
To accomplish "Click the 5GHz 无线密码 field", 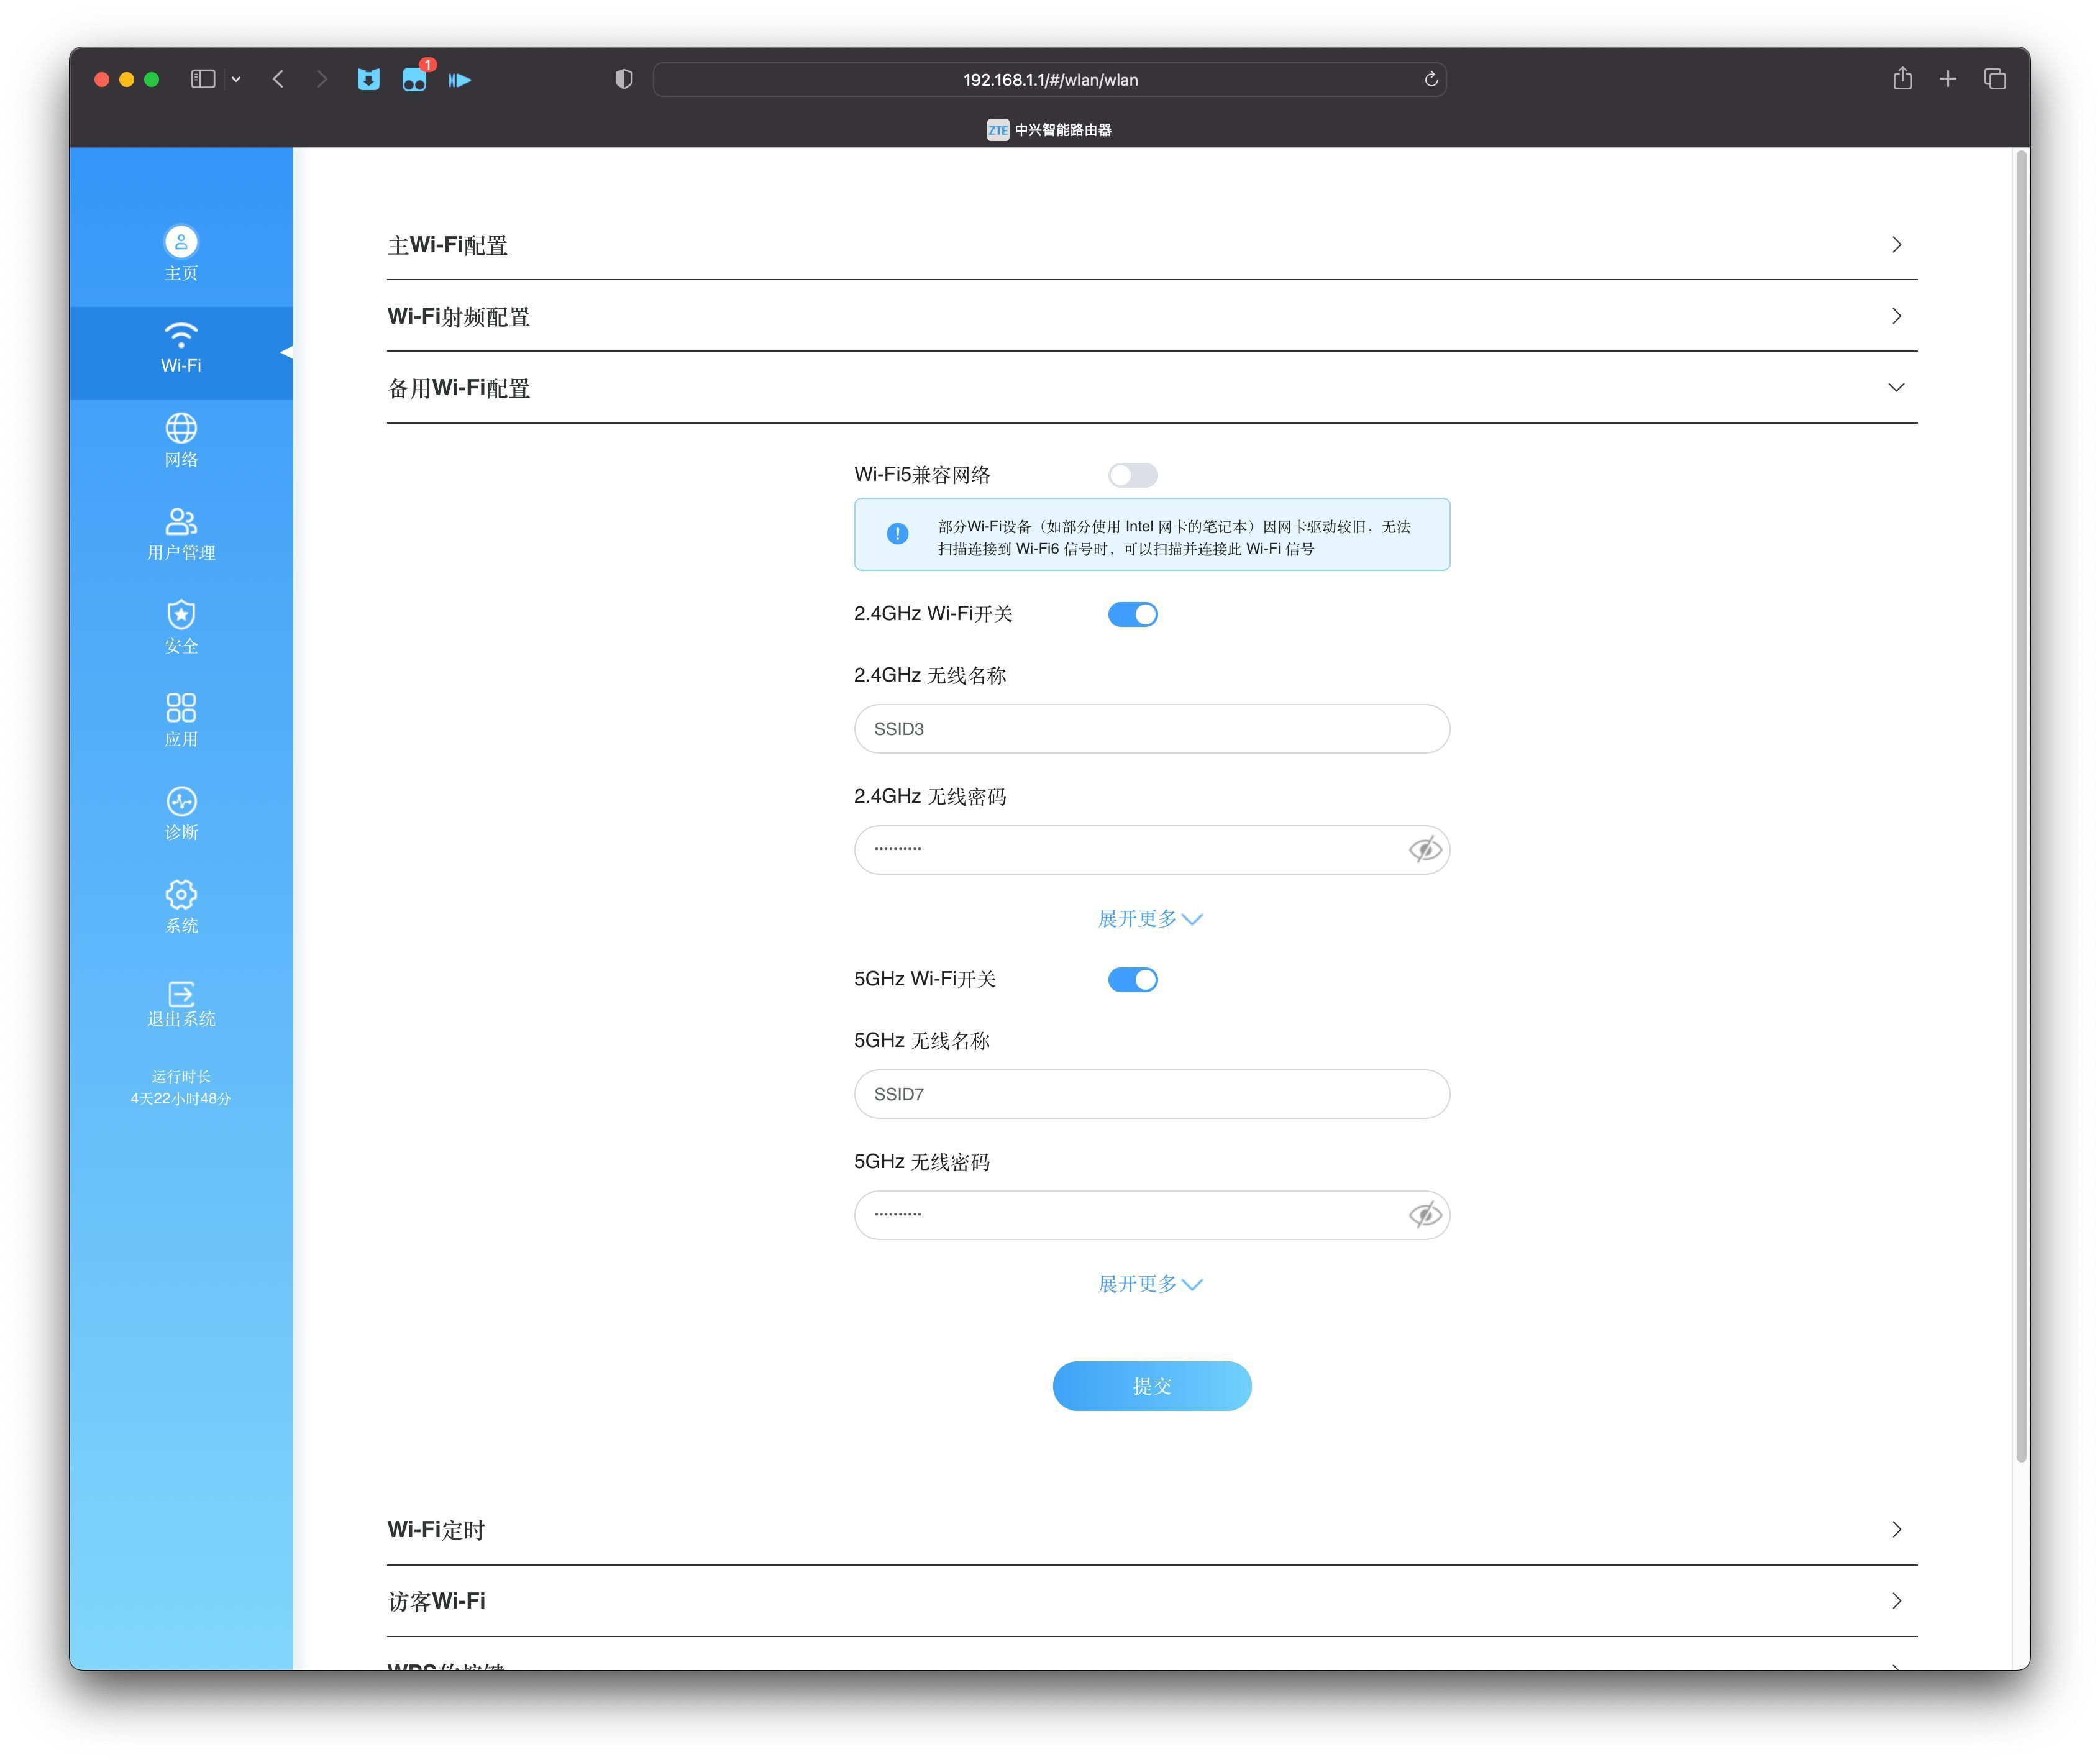I will click(1151, 1214).
